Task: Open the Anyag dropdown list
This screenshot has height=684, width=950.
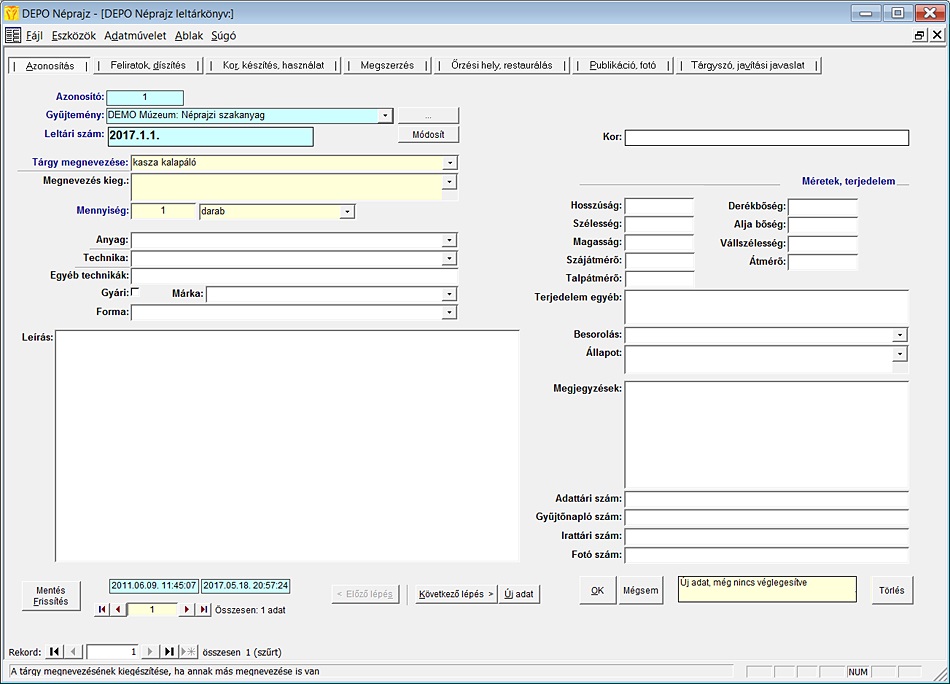Action: pos(449,240)
